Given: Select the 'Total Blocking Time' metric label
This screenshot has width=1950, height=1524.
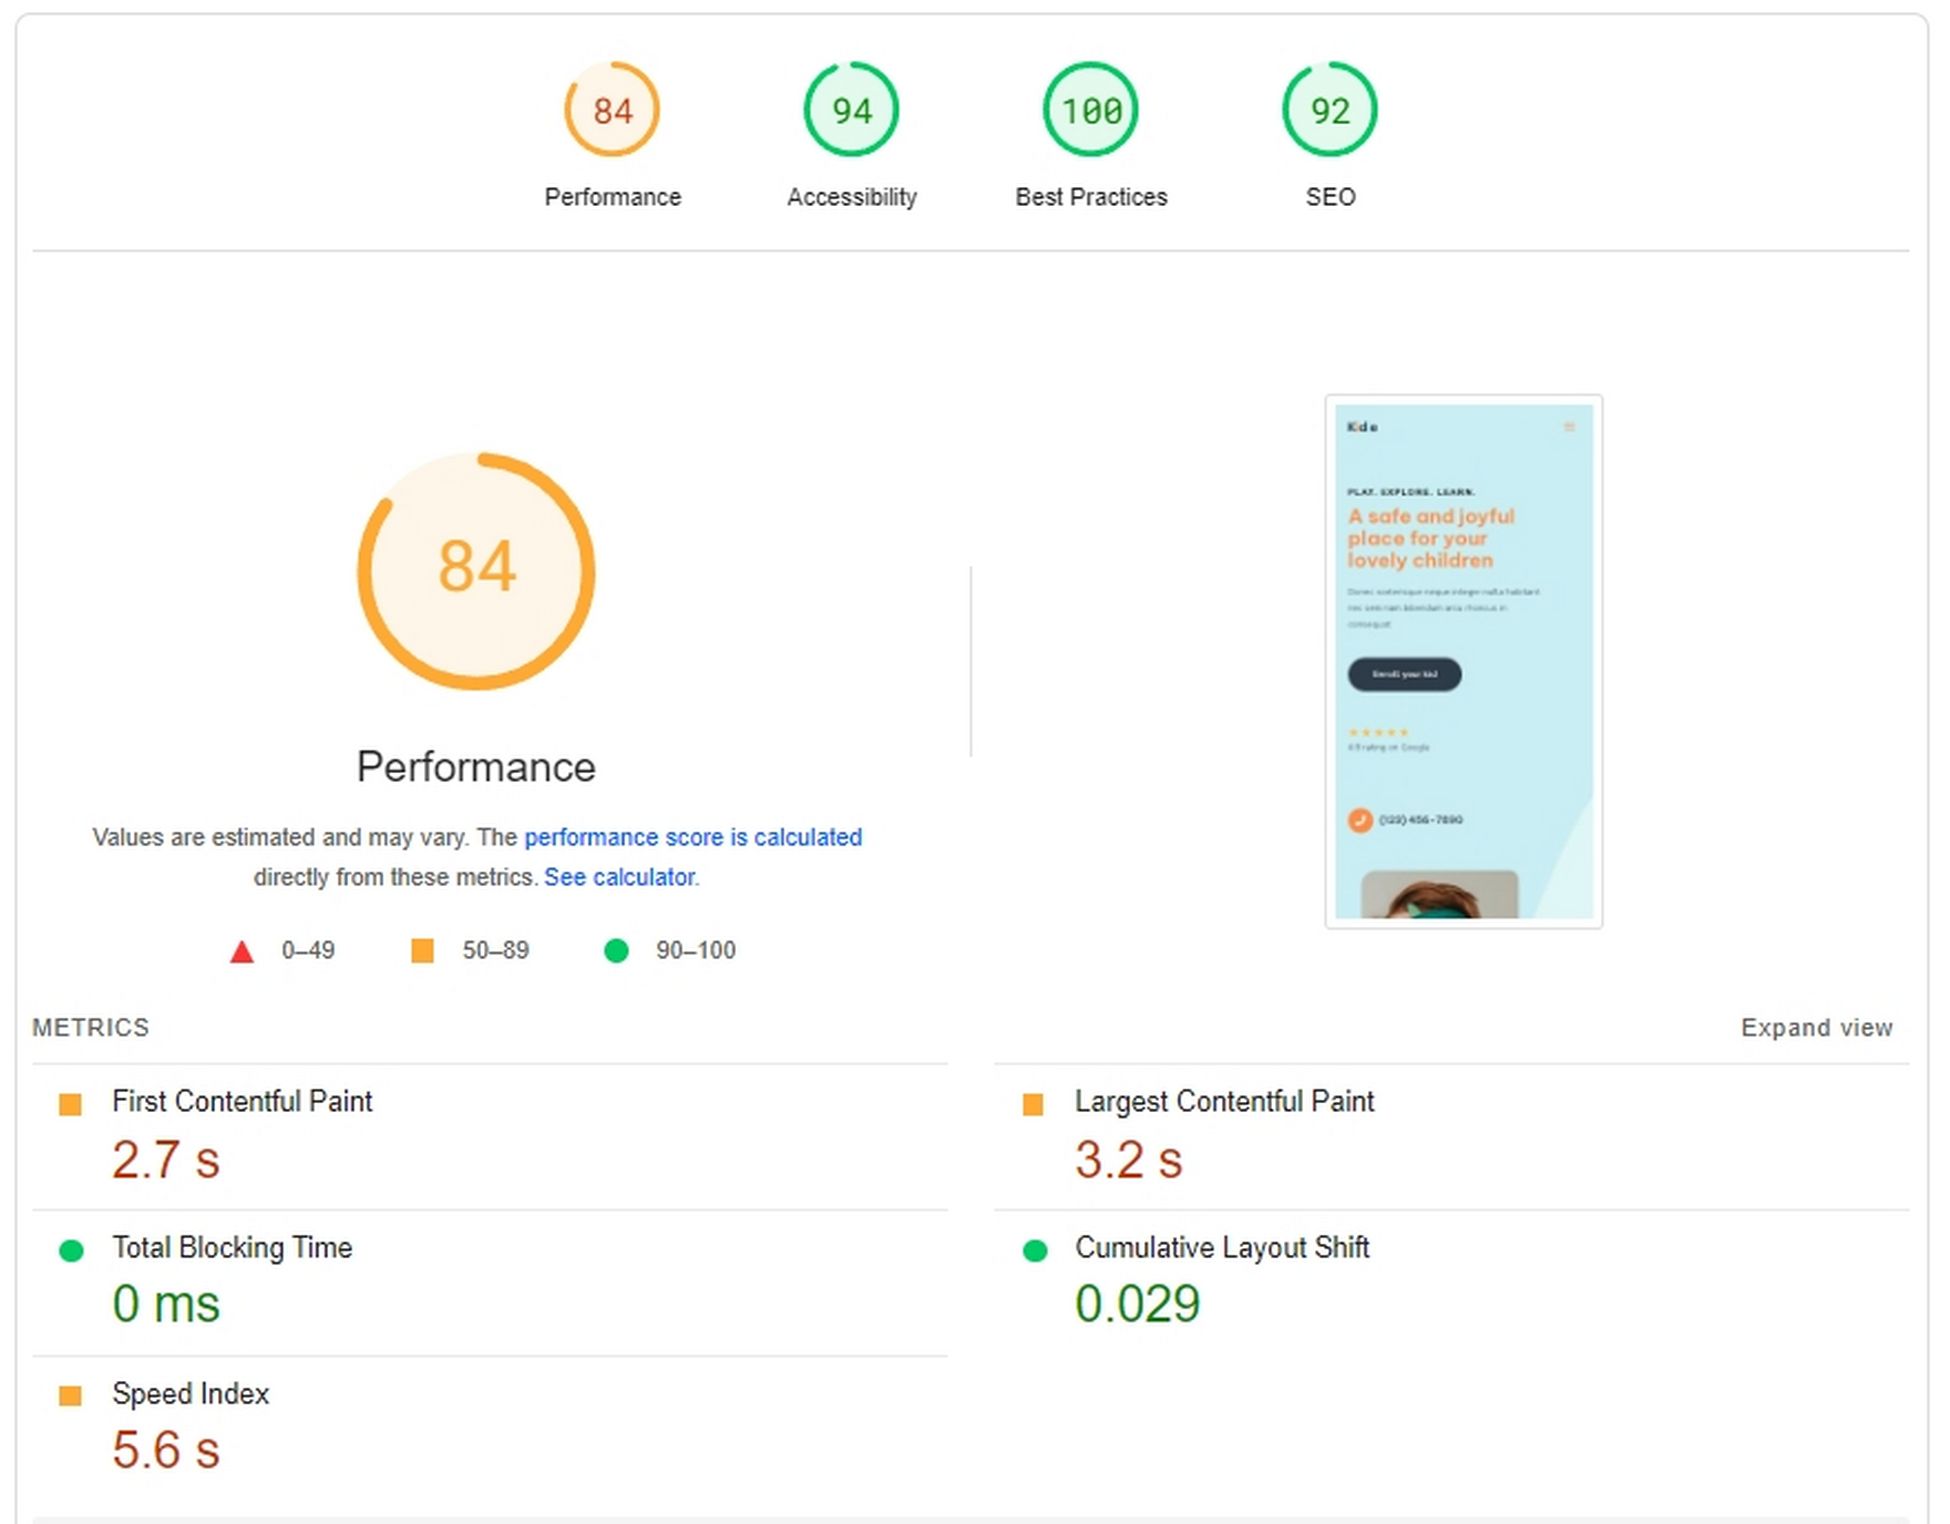Looking at the screenshot, I should [x=232, y=1247].
